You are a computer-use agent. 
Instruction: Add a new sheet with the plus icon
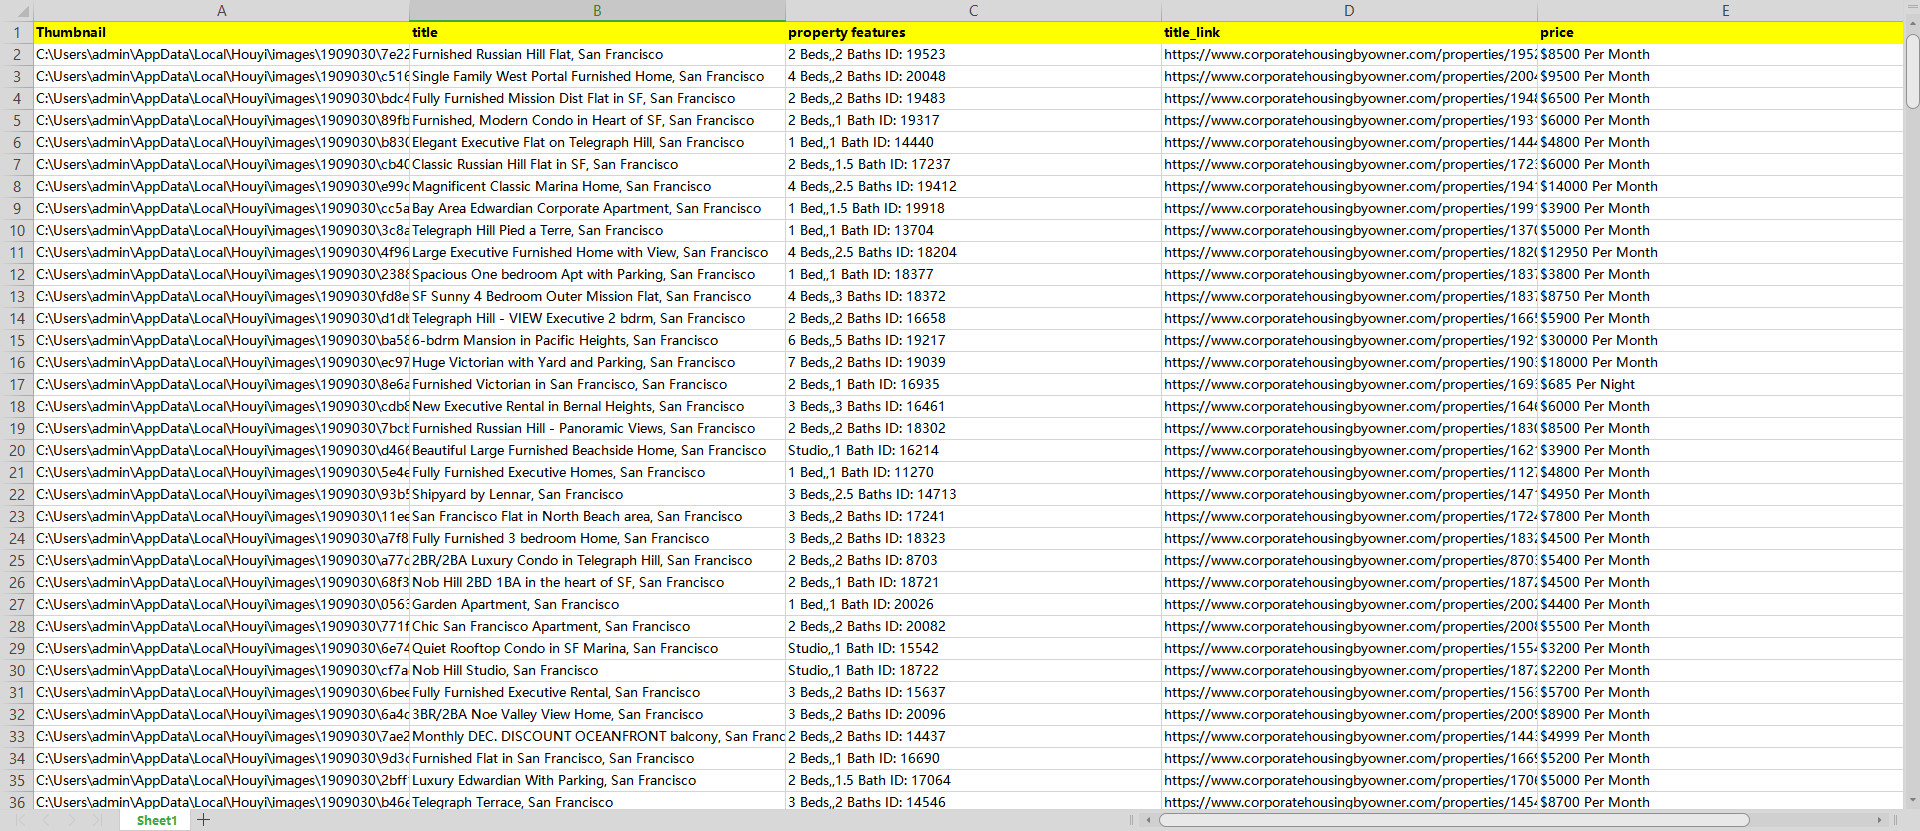click(204, 820)
